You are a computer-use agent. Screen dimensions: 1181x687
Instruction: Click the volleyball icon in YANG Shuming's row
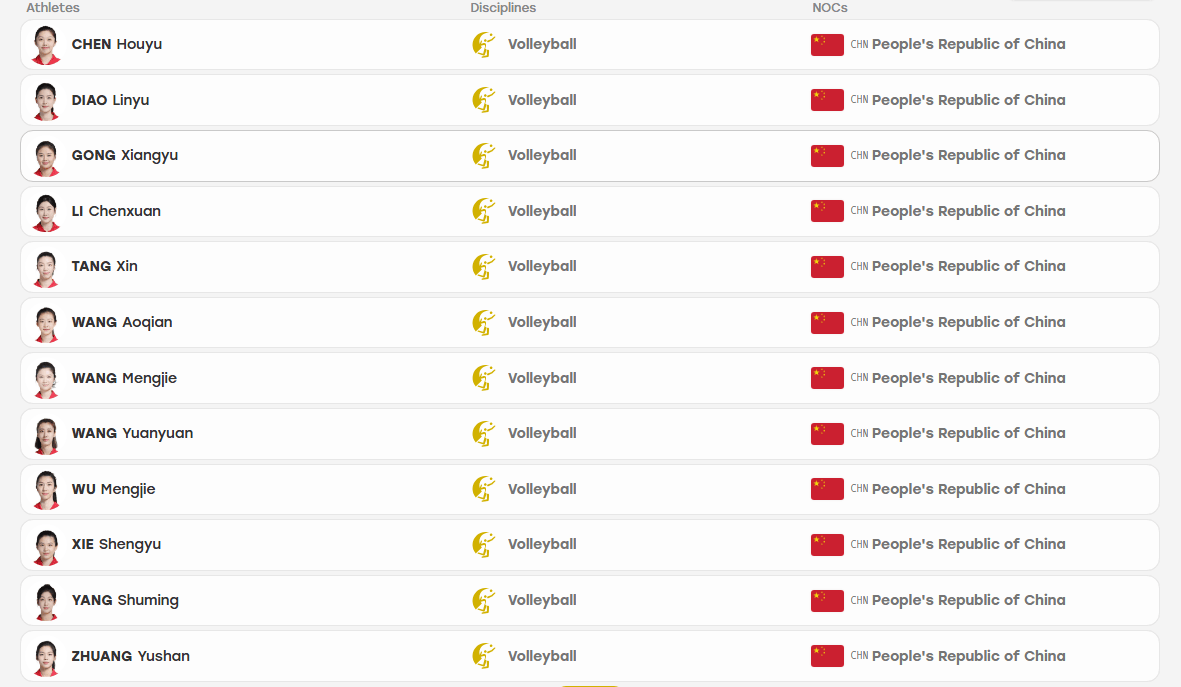pos(484,600)
